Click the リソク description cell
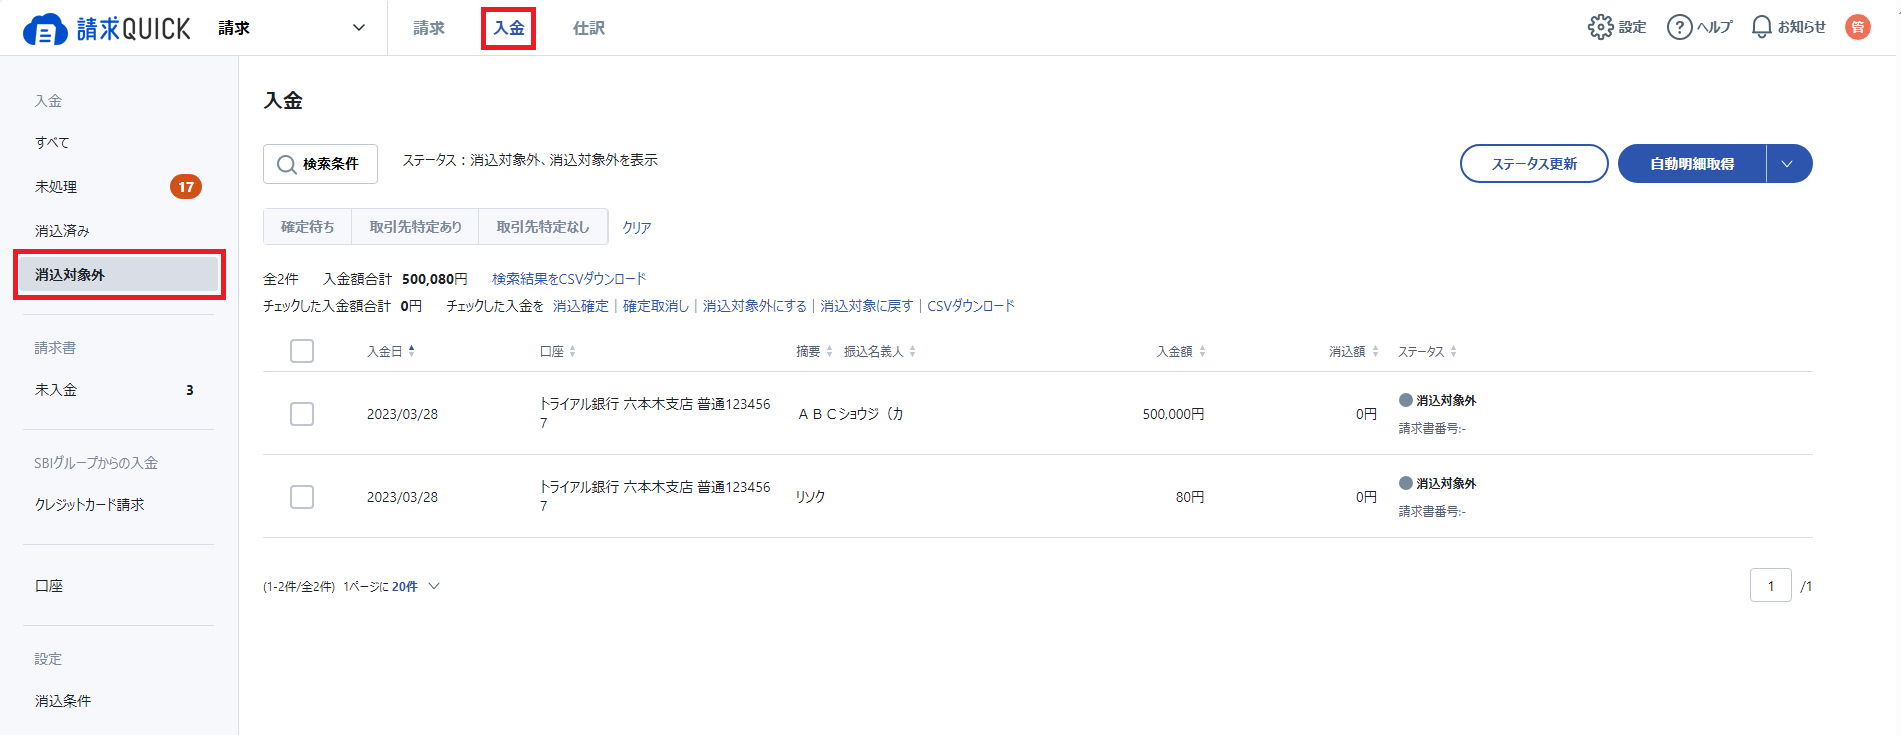This screenshot has height=735, width=1901. (x=811, y=497)
